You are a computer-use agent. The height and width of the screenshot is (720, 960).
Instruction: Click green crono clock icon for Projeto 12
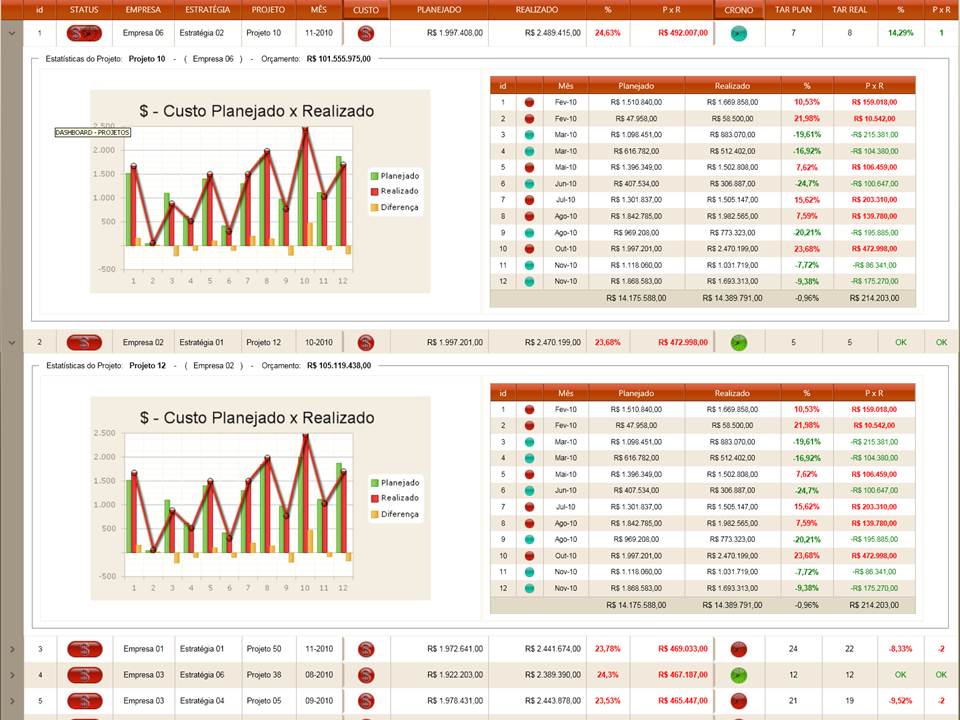(x=739, y=342)
